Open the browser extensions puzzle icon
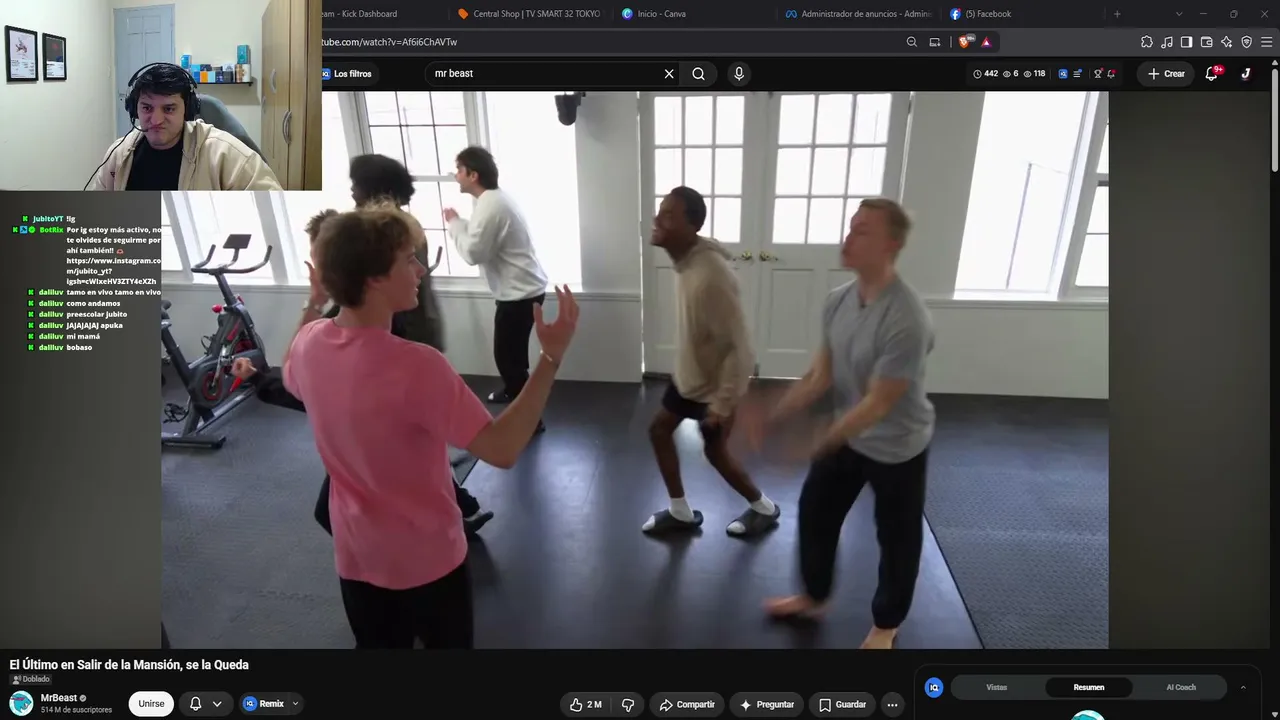The height and width of the screenshot is (720, 1280). click(1147, 42)
